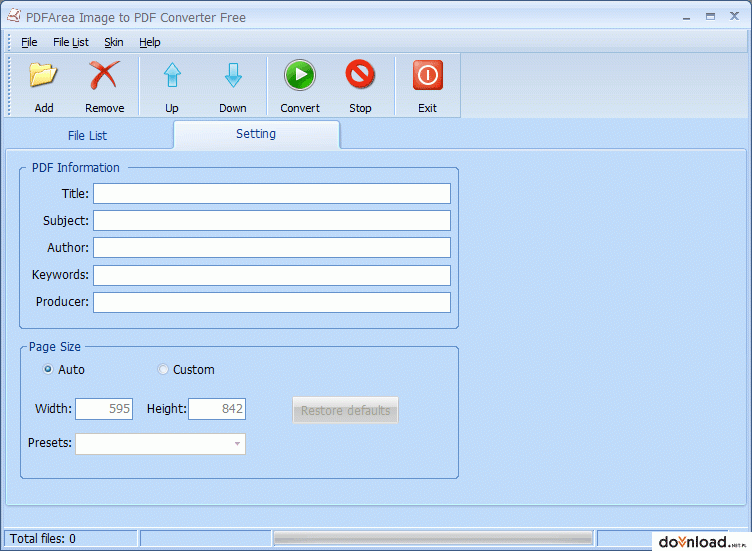Click the conversion progress bar
The image size is (752, 551).
pyautogui.click(x=433, y=539)
